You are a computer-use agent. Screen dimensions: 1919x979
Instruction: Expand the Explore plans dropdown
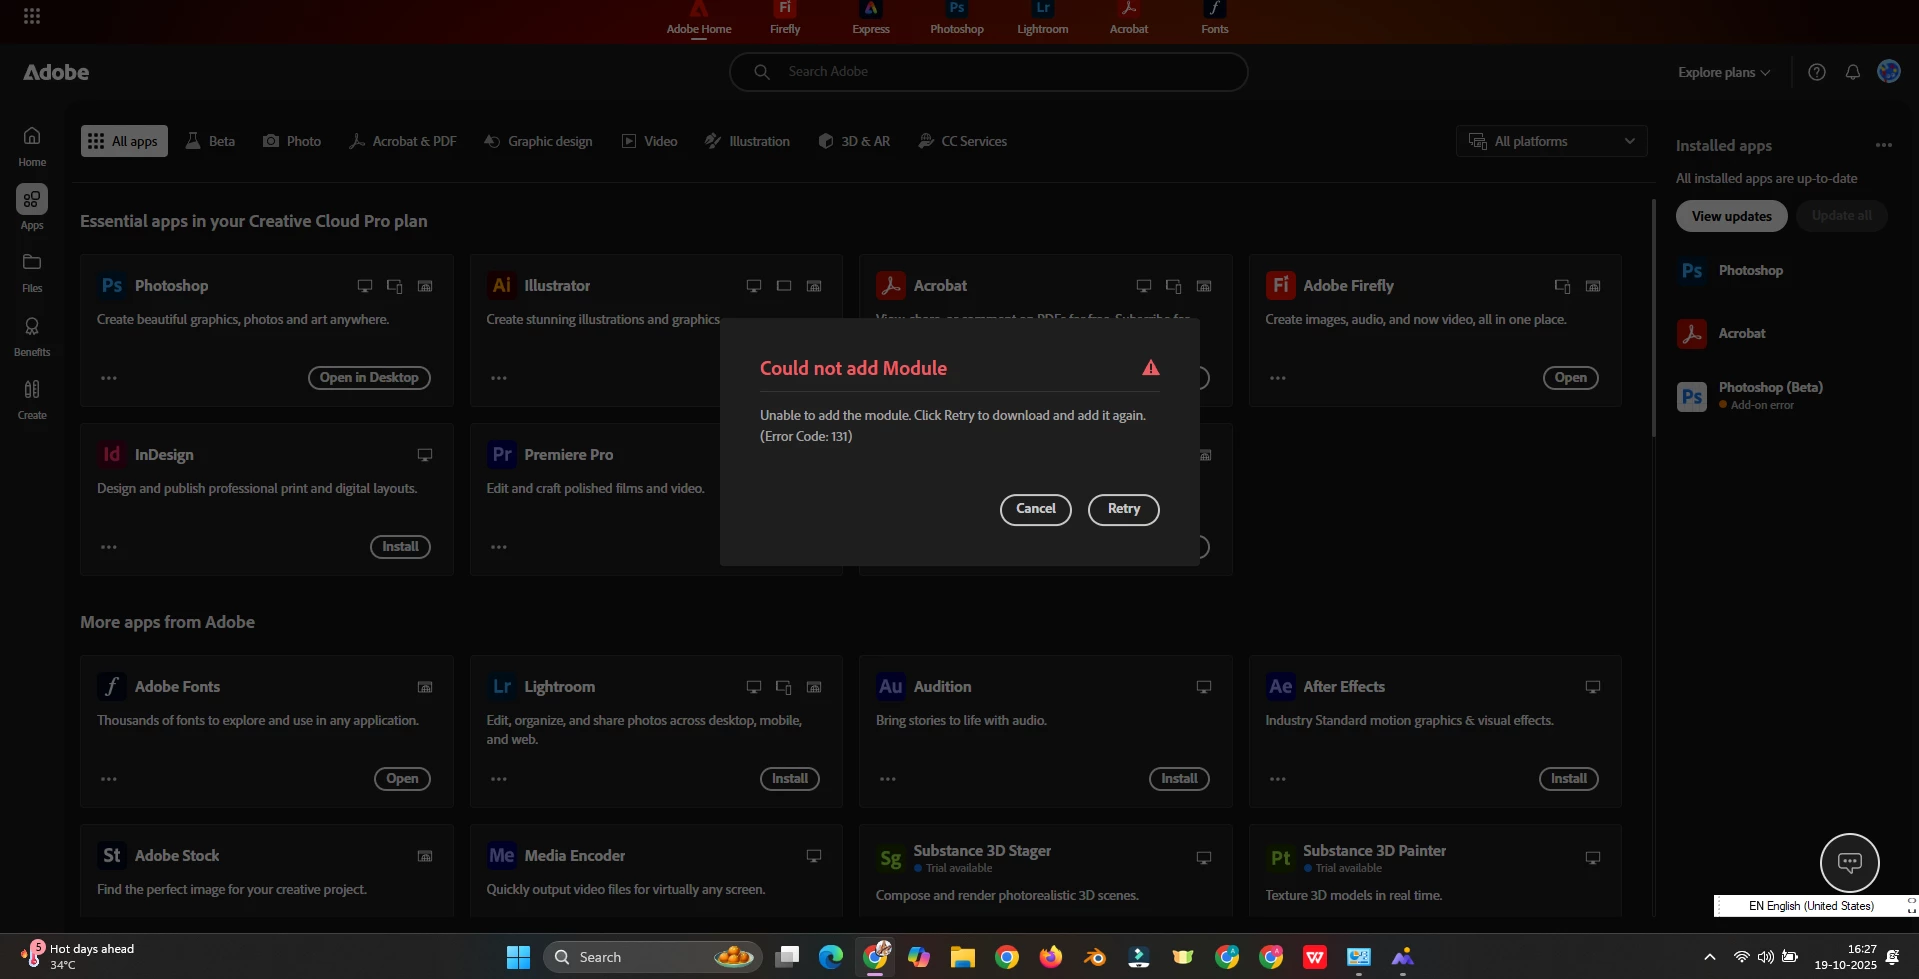[1724, 72]
